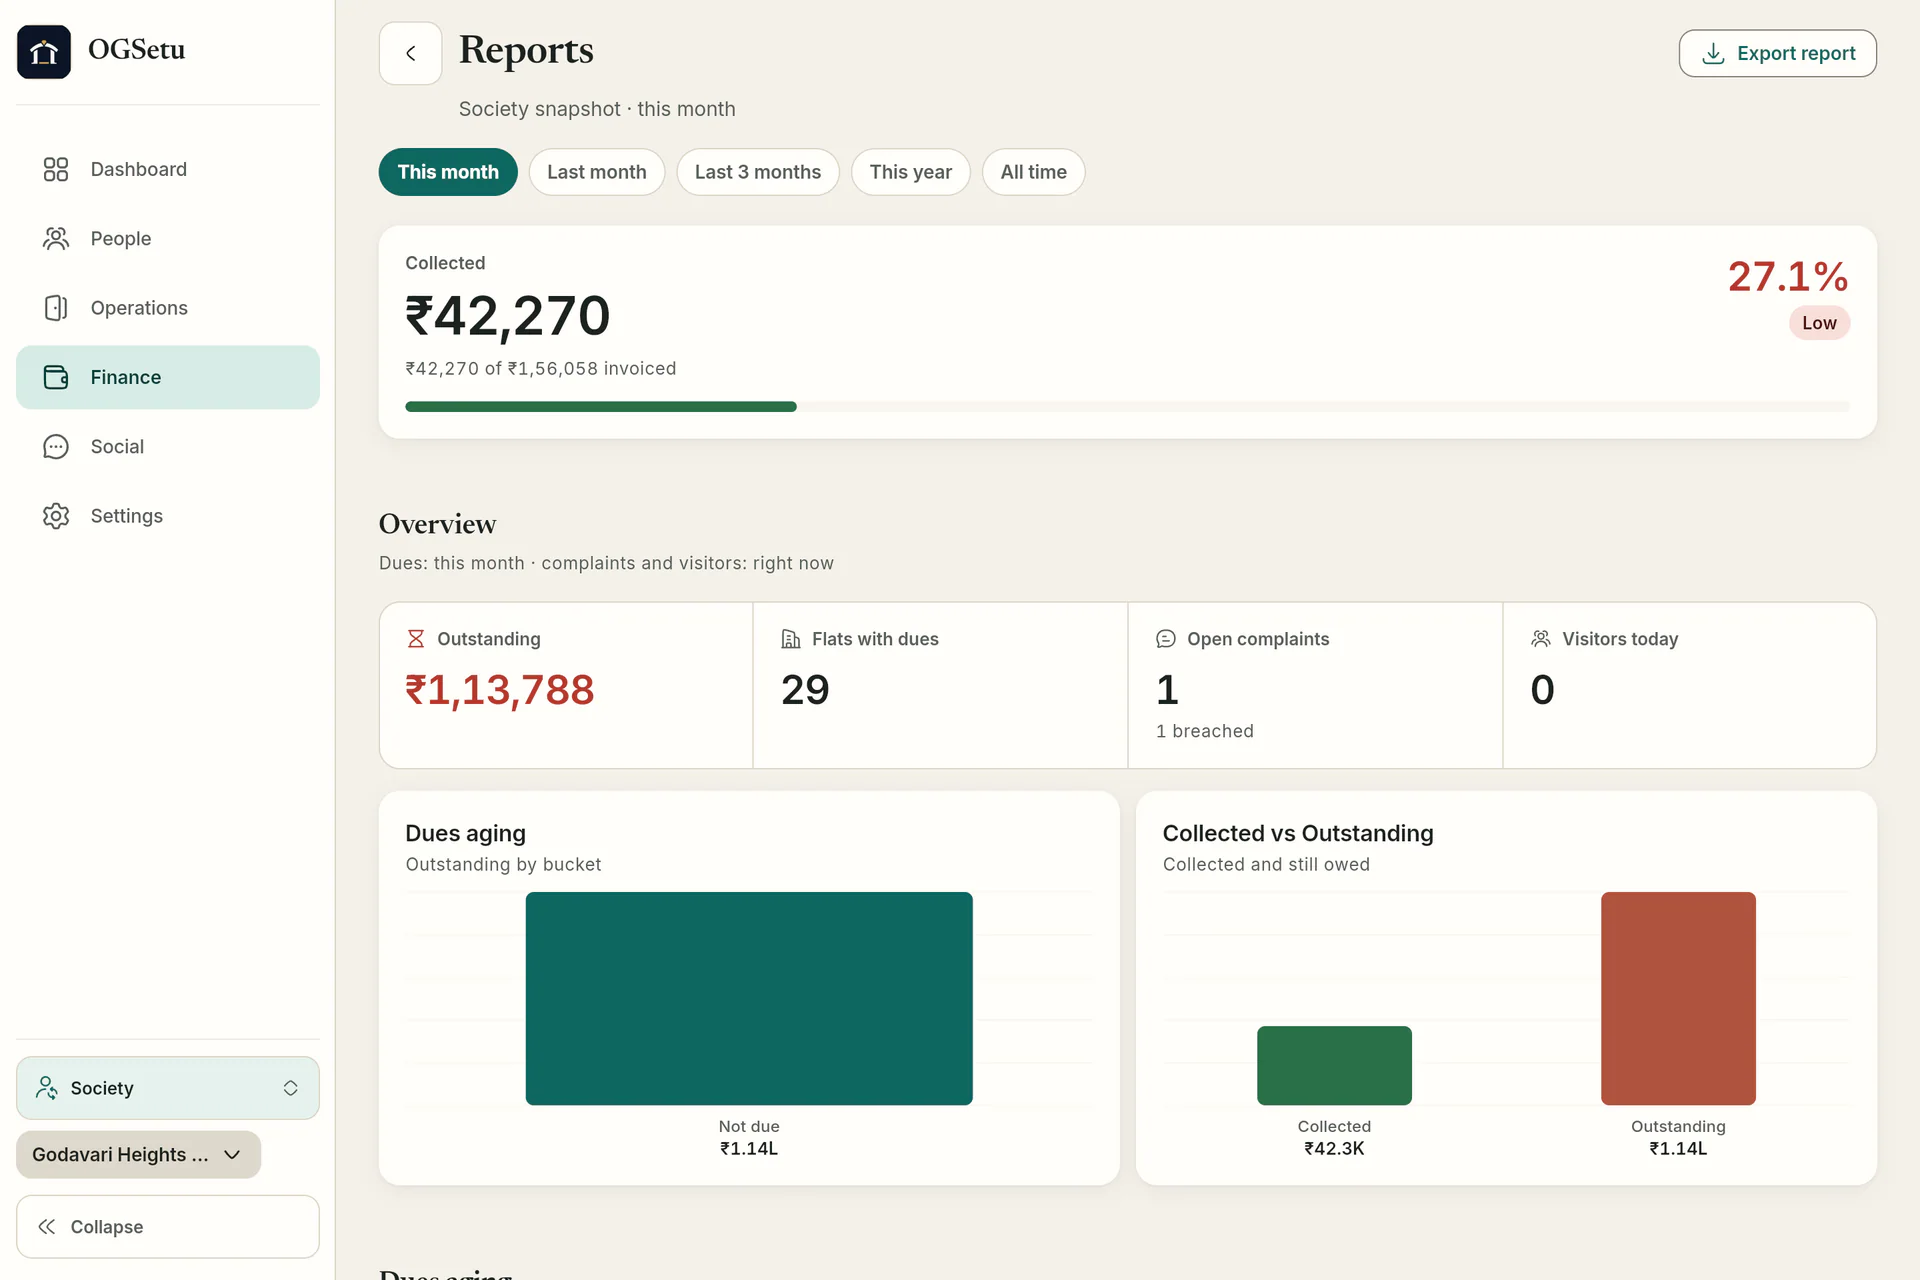Collapse the sidebar
Viewport: 1920px width, 1280px height.
point(168,1227)
